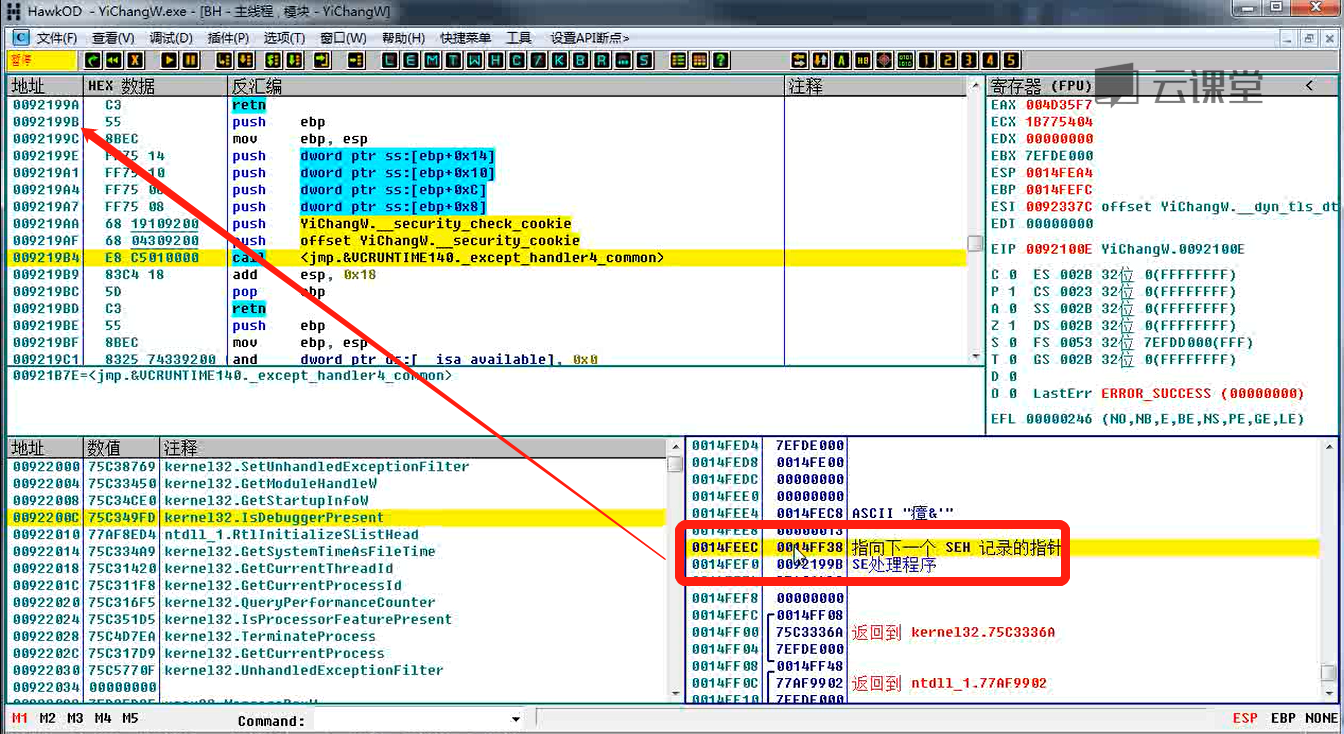Open Source window with S icon
This screenshot has height=734, width=1344.
[644, 60]
